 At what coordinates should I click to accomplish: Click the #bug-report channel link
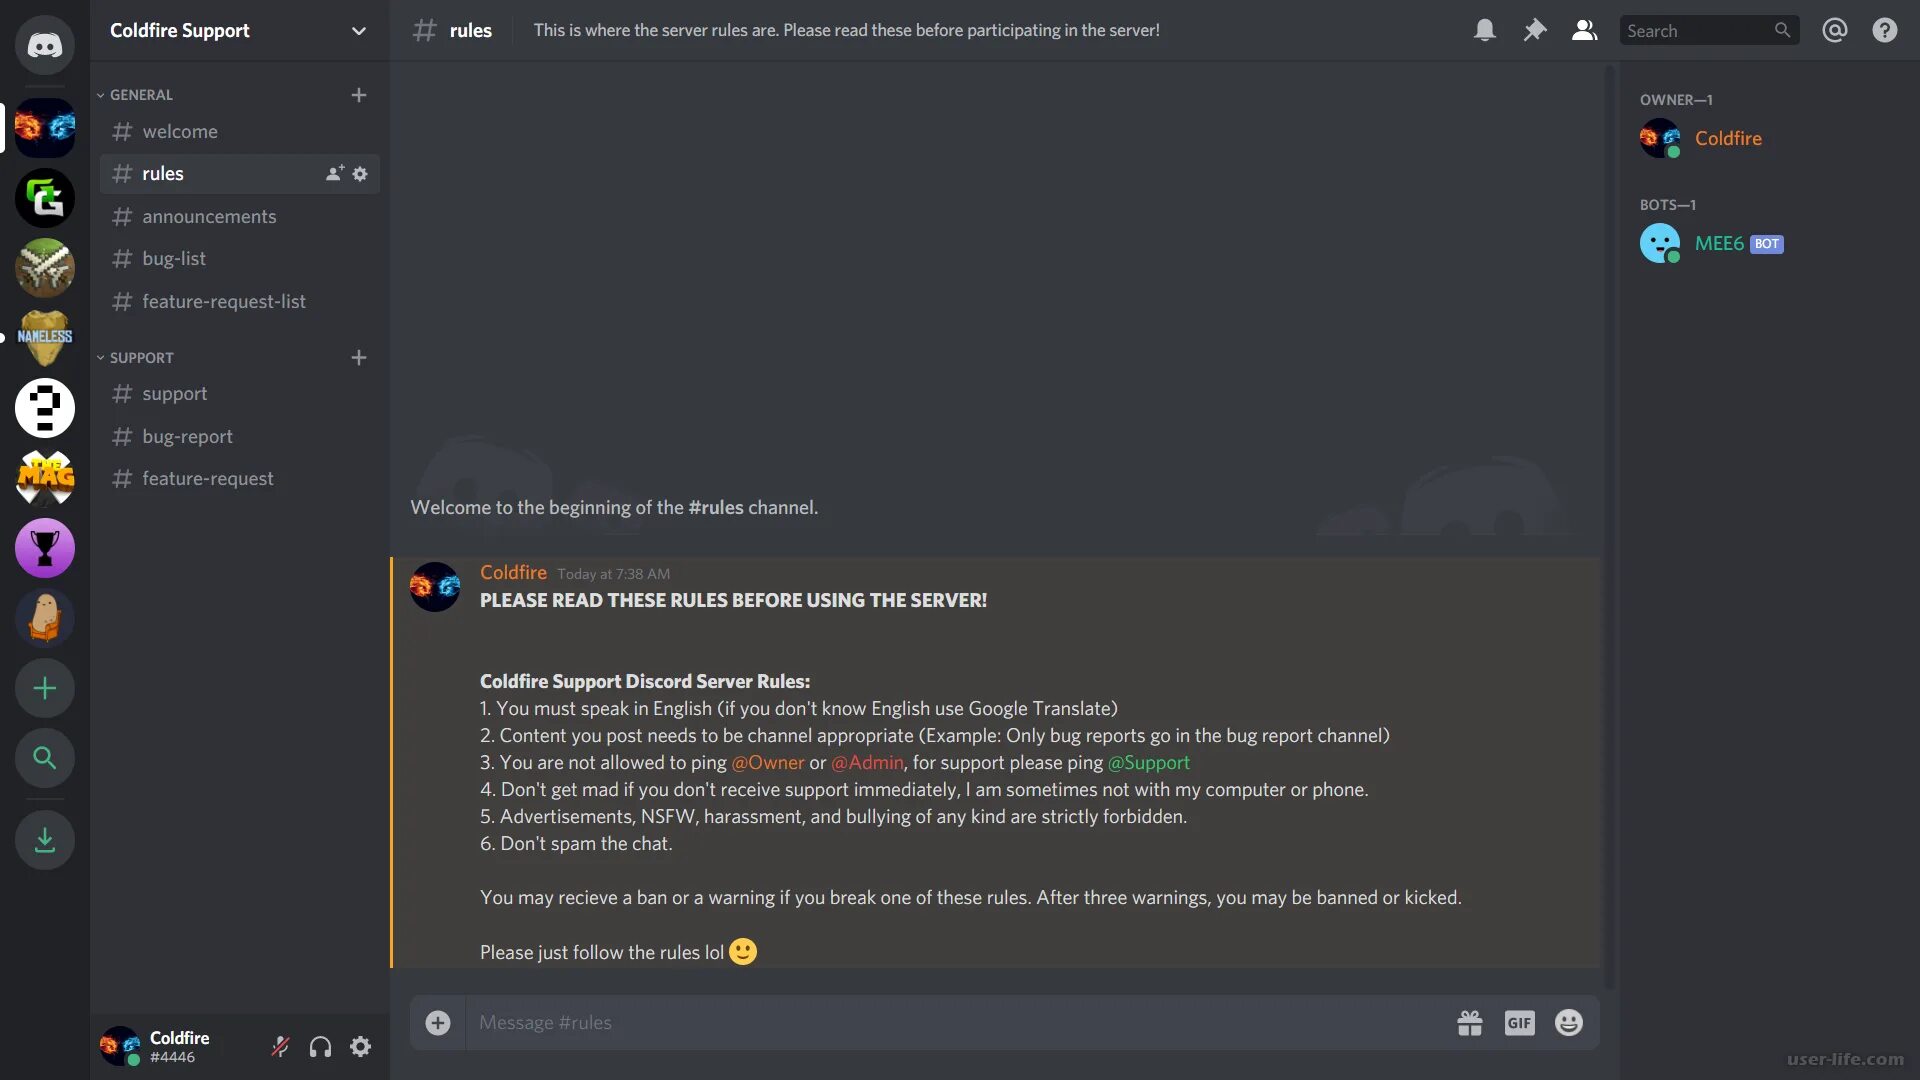click(x=187, y=435)
